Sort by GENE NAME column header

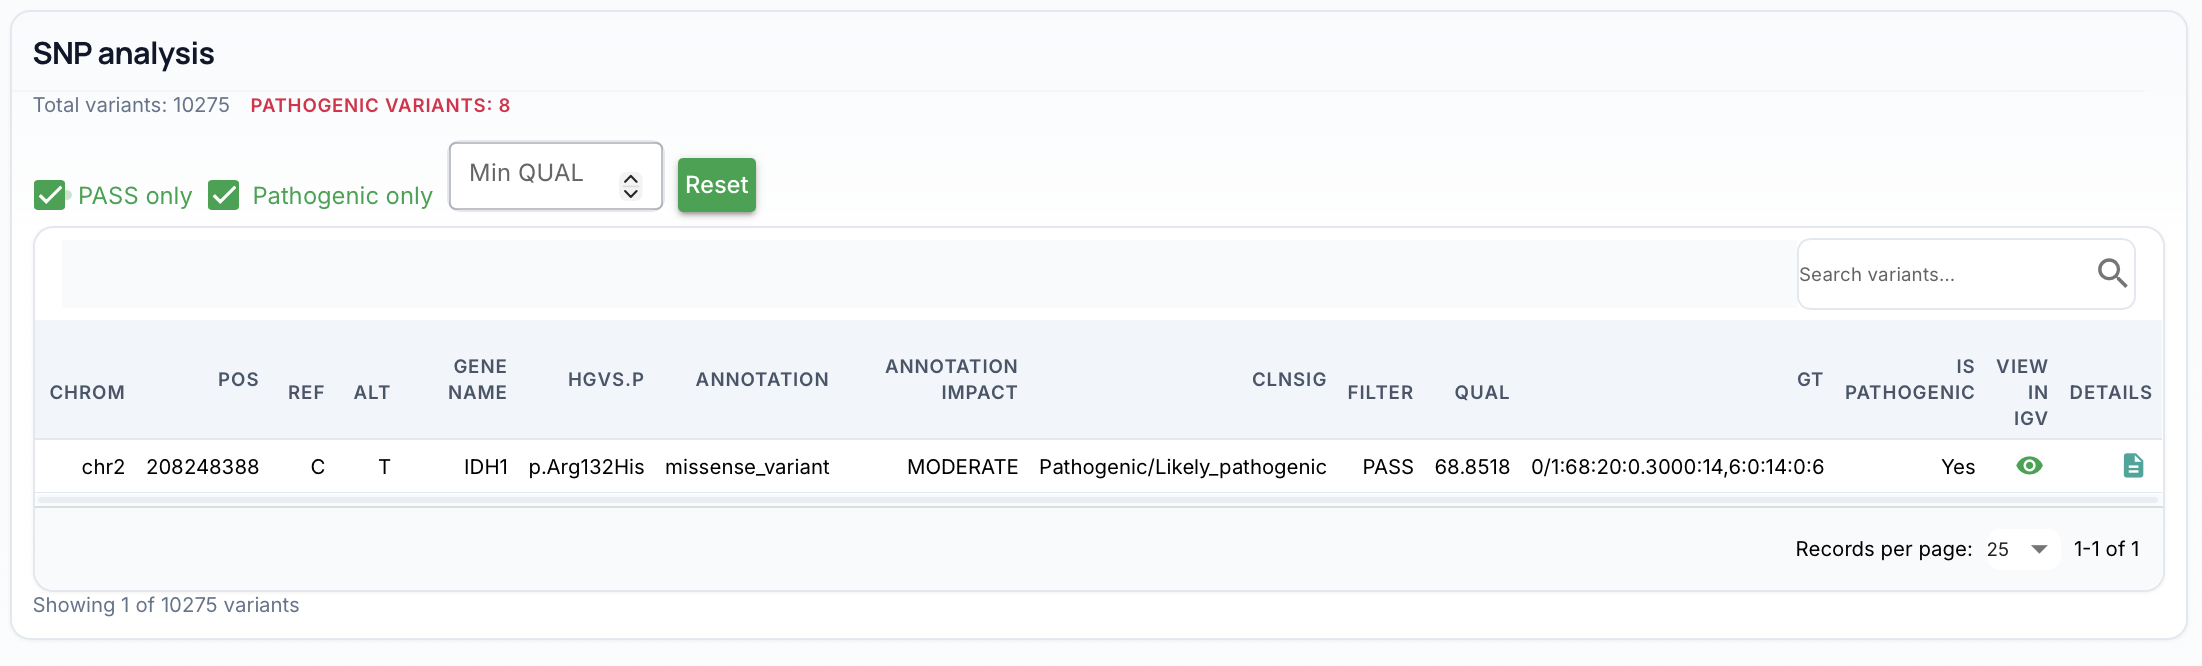(x=477, y=379)
